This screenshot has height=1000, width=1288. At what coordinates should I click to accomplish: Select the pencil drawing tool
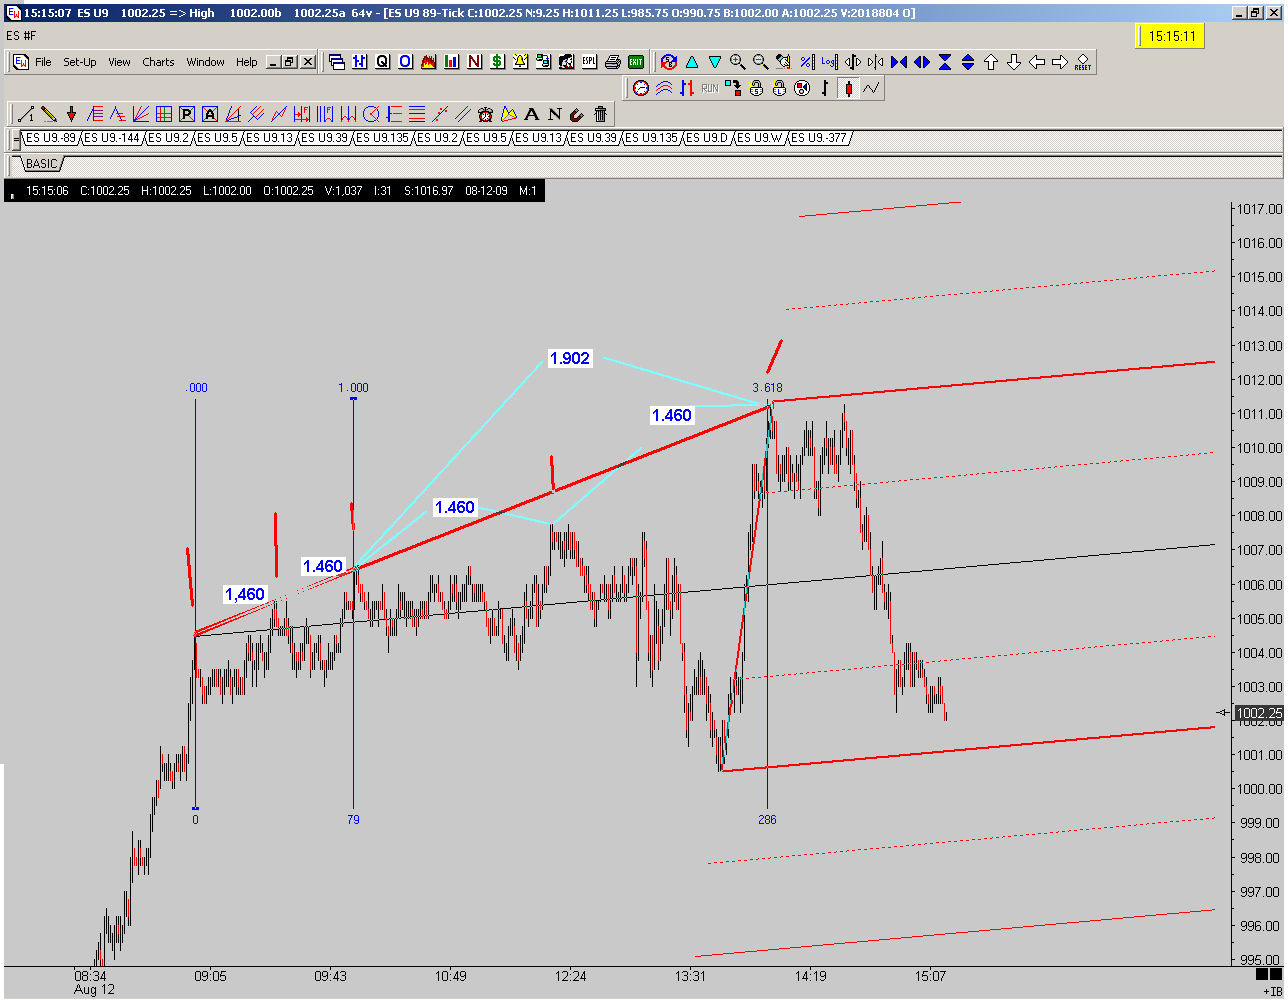coord(48,114)
